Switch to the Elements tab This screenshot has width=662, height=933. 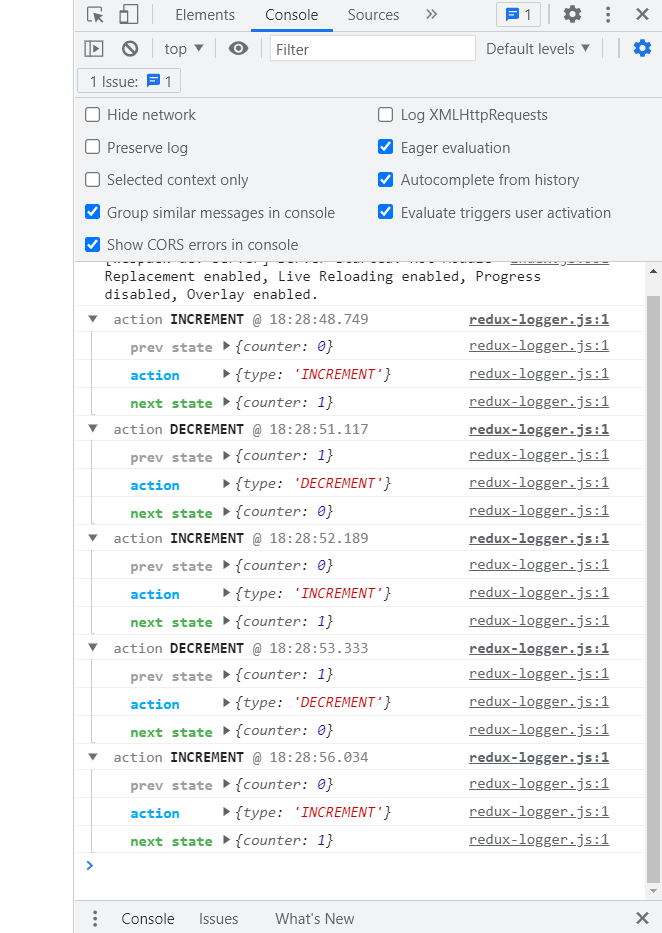click(205, 15)
